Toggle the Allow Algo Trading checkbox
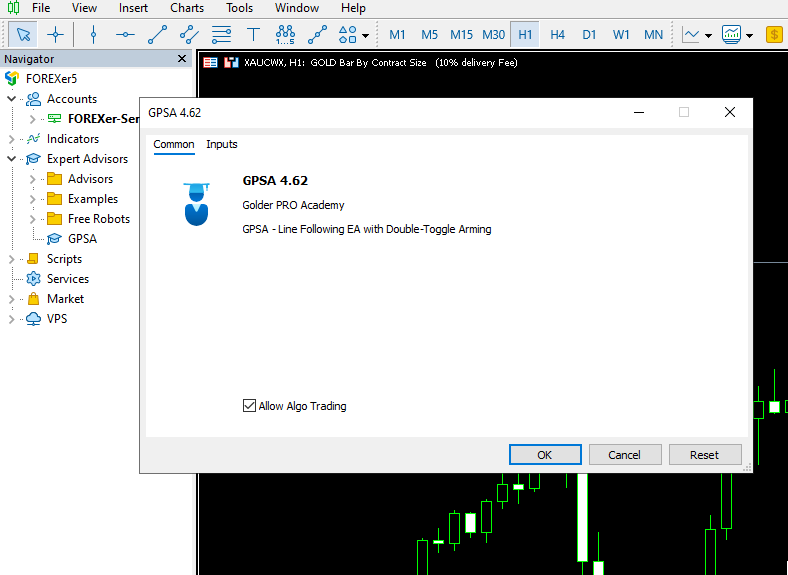This screenshot has height=575, width=788. point(250,406)
